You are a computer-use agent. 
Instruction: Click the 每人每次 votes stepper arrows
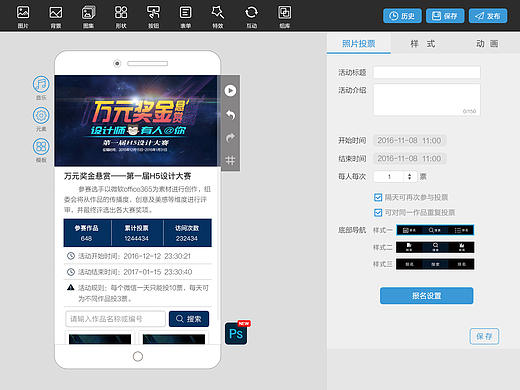click(409, 177)
